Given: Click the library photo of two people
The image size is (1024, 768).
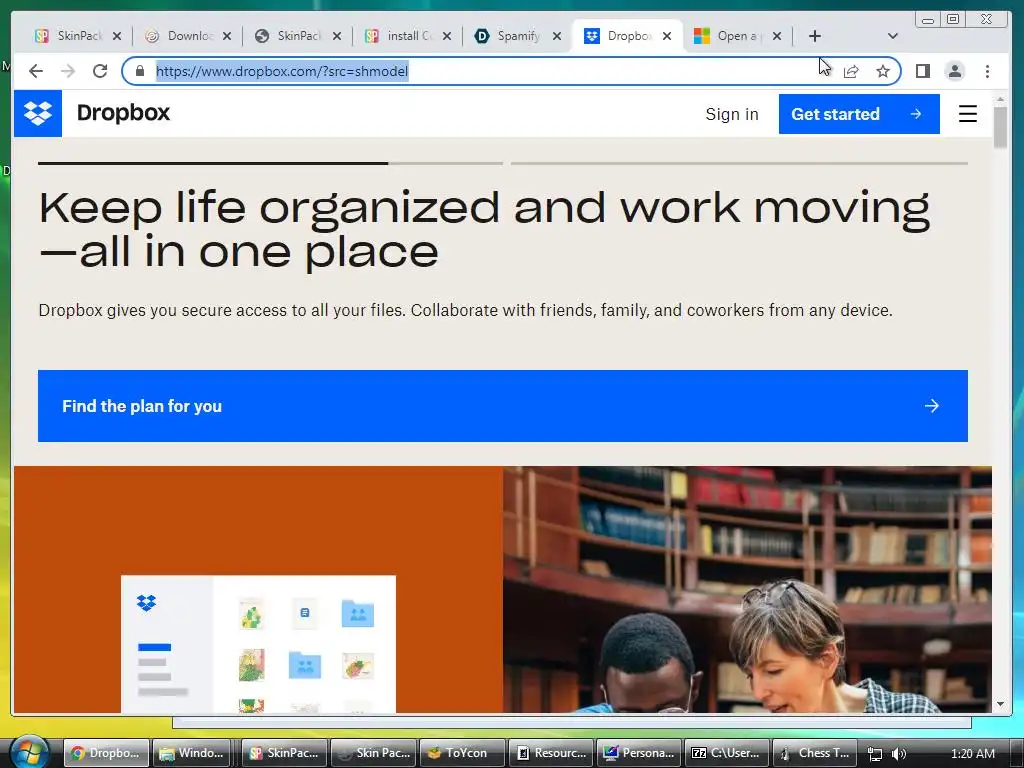Looking at the screenshot, I should point(747,589).
